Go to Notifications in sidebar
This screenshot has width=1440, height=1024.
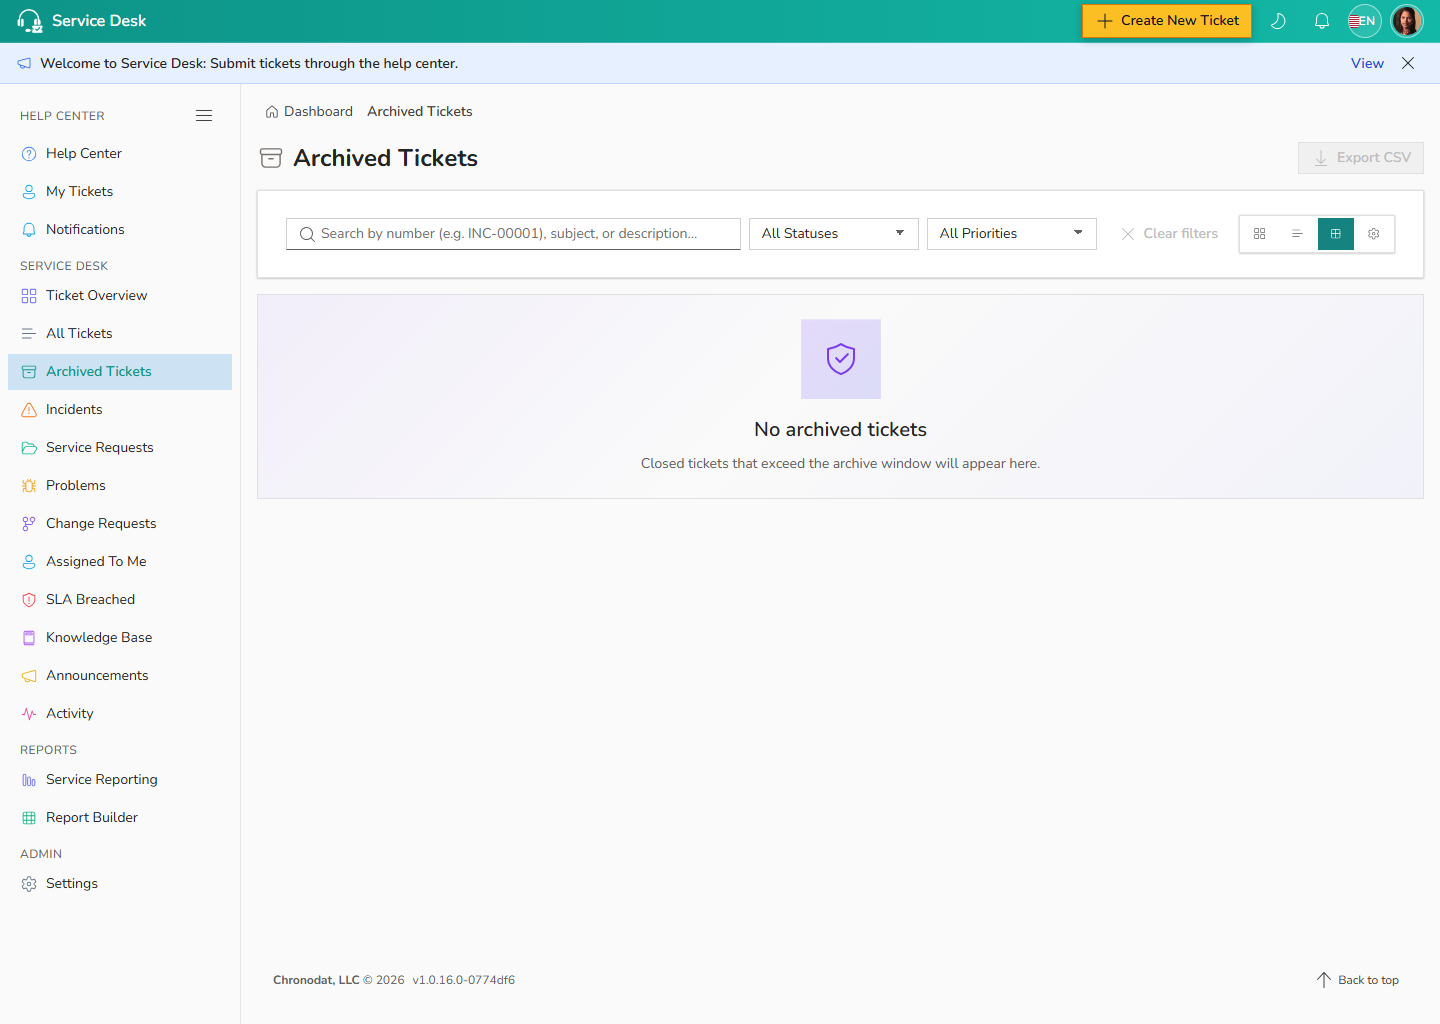tap(120, 229)
